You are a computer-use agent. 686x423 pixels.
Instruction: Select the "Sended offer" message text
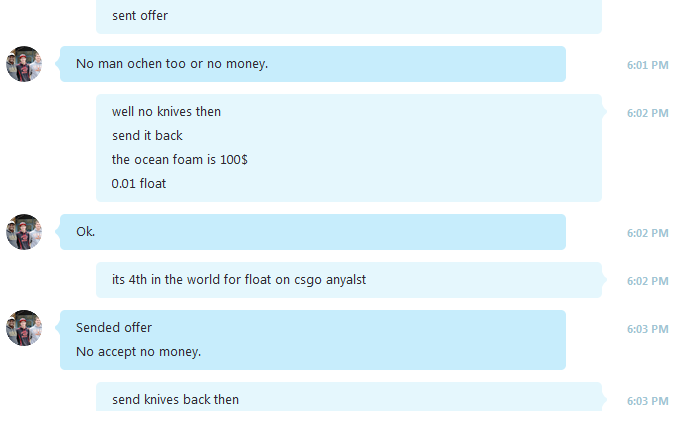click(114, 328)
